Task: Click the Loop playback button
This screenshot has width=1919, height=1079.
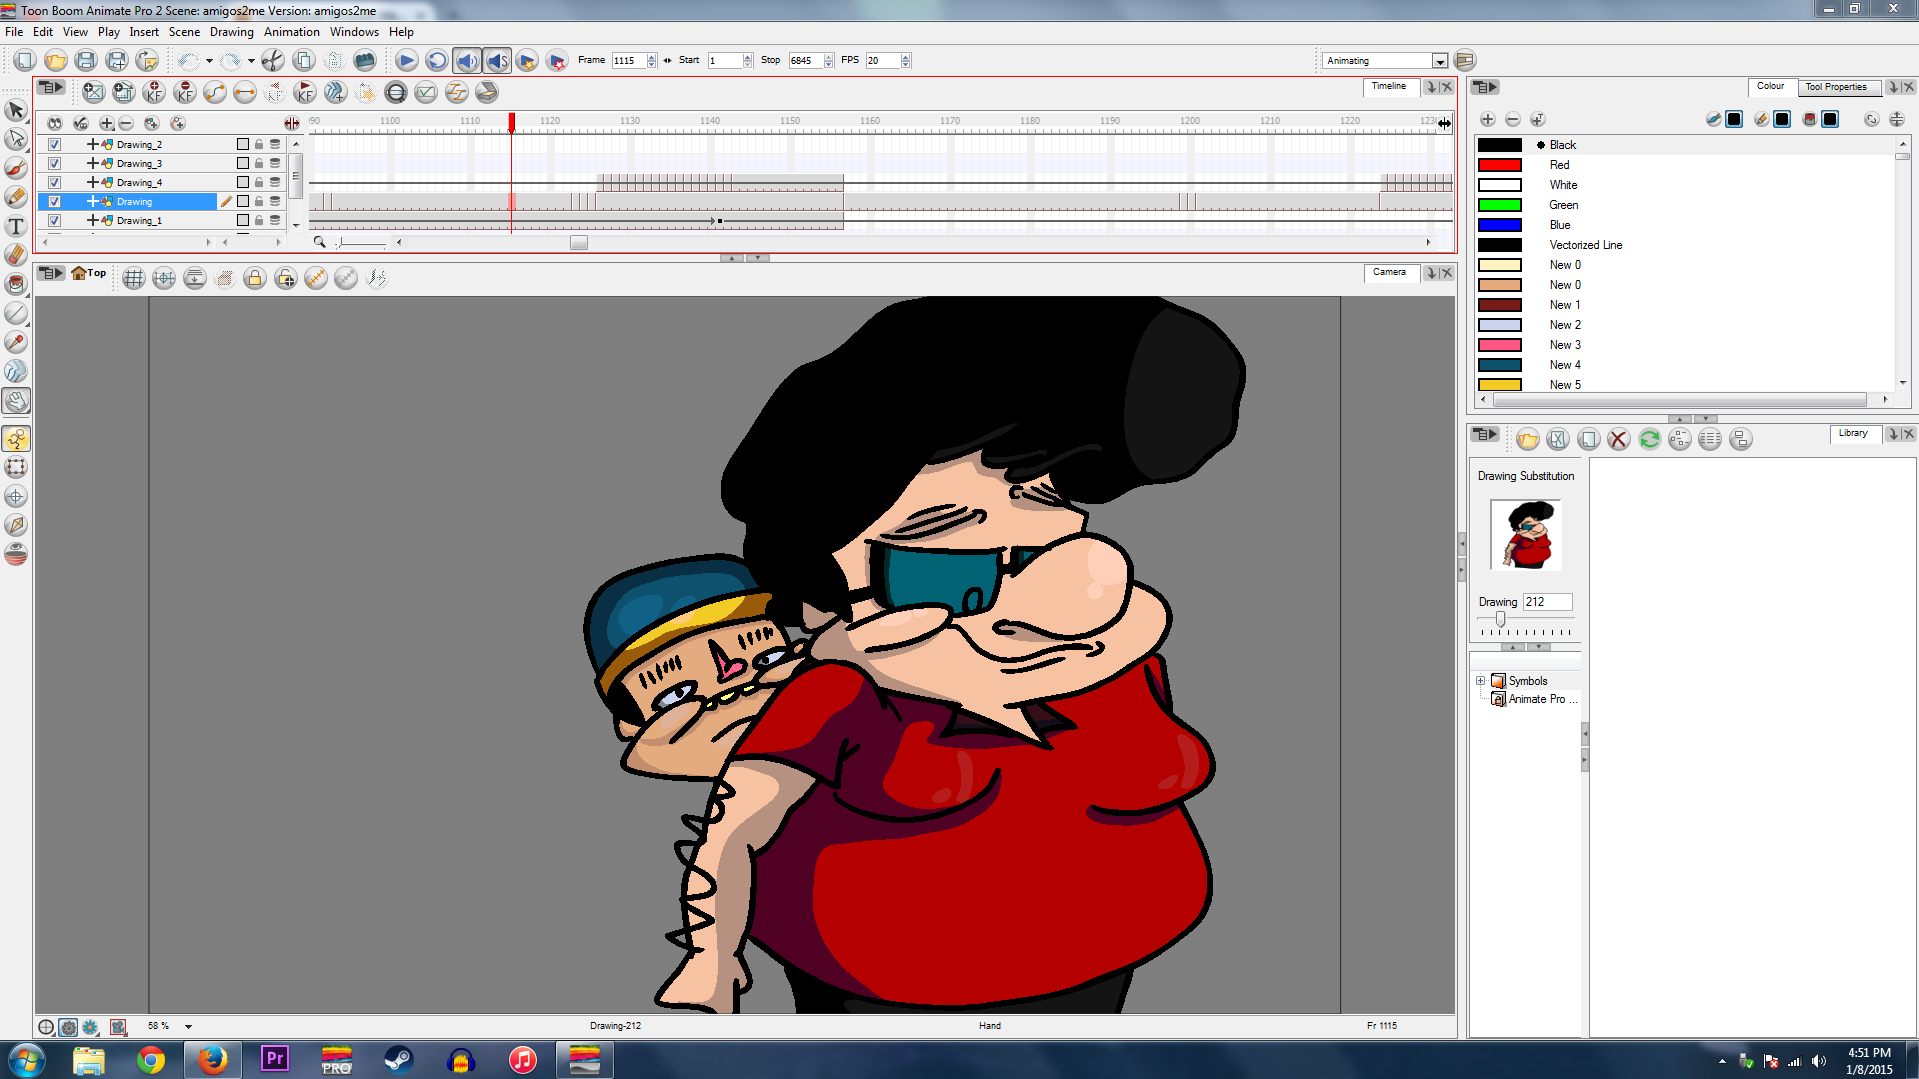Action: click(436, 61)
